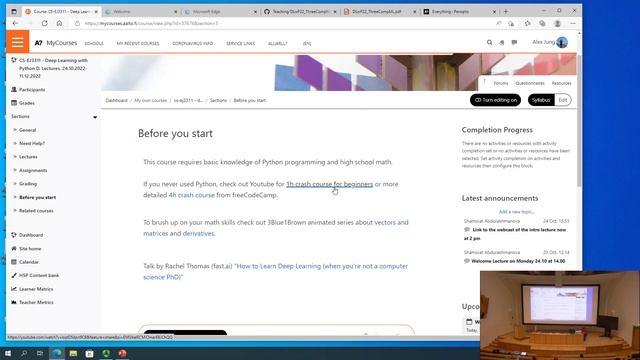Expand the Related courses section
This screenshot has width=640, height=360.
pos(36,211)
